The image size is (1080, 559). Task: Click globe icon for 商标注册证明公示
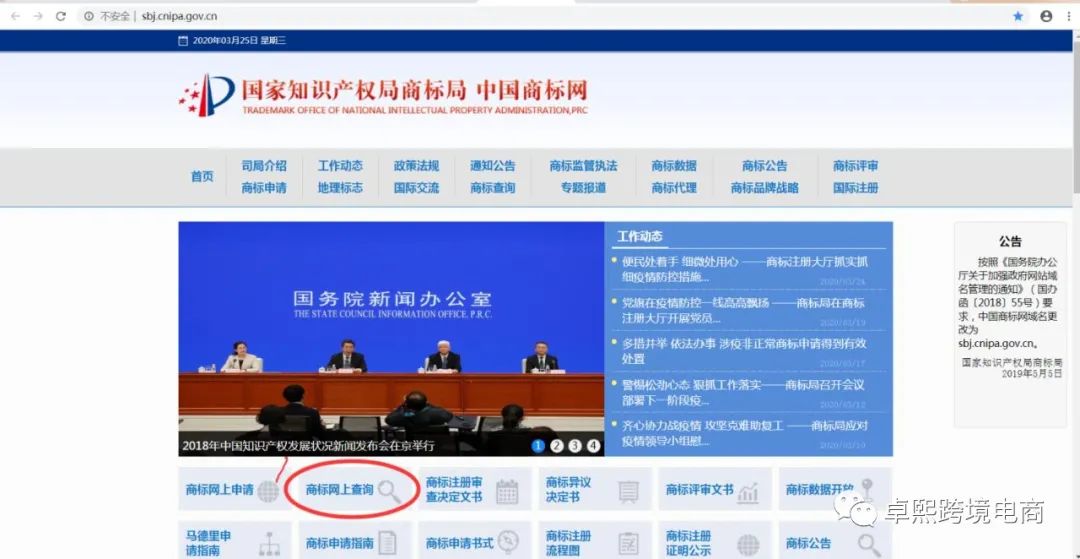coord(748,545)
